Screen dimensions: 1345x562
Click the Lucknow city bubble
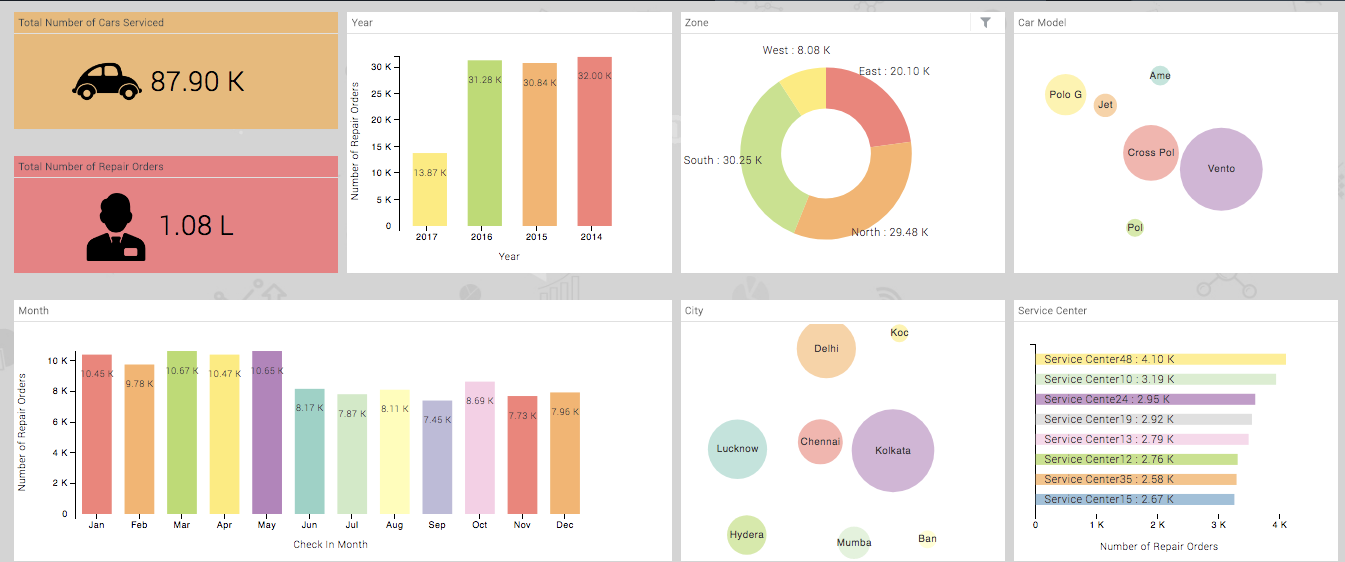coord(737,449)
